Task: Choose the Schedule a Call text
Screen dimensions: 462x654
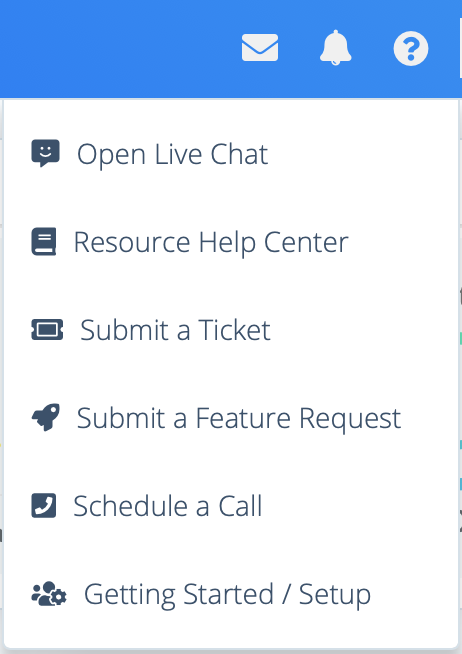Action: (x=168, y=506)
